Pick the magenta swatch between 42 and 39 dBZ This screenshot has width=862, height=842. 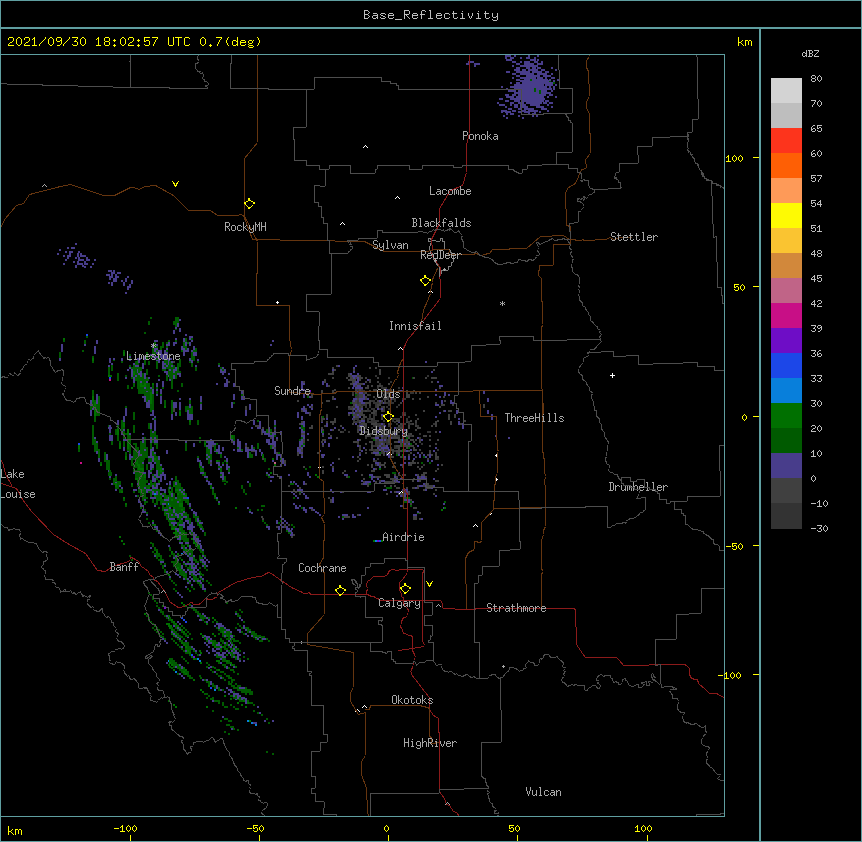[786, 315]
